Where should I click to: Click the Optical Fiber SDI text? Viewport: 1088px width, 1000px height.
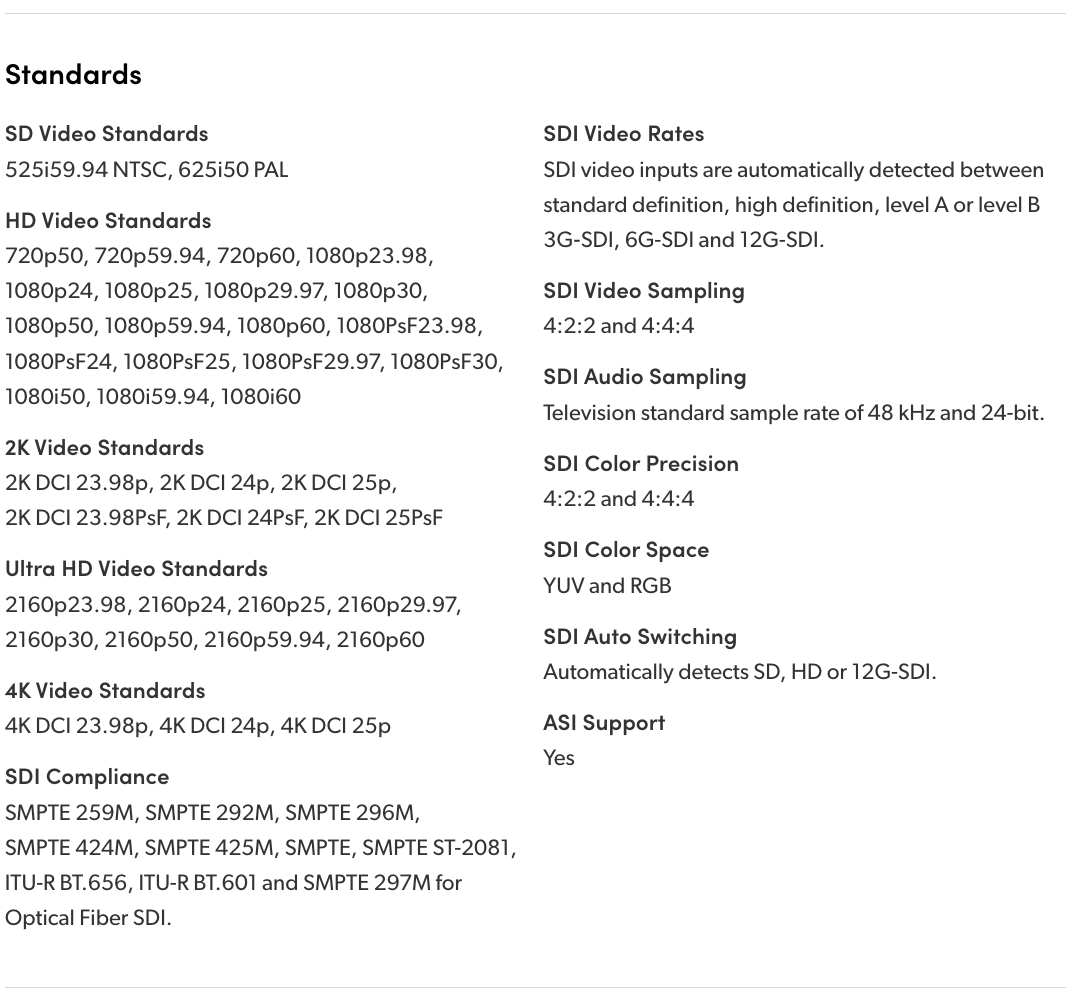point(88,918)
